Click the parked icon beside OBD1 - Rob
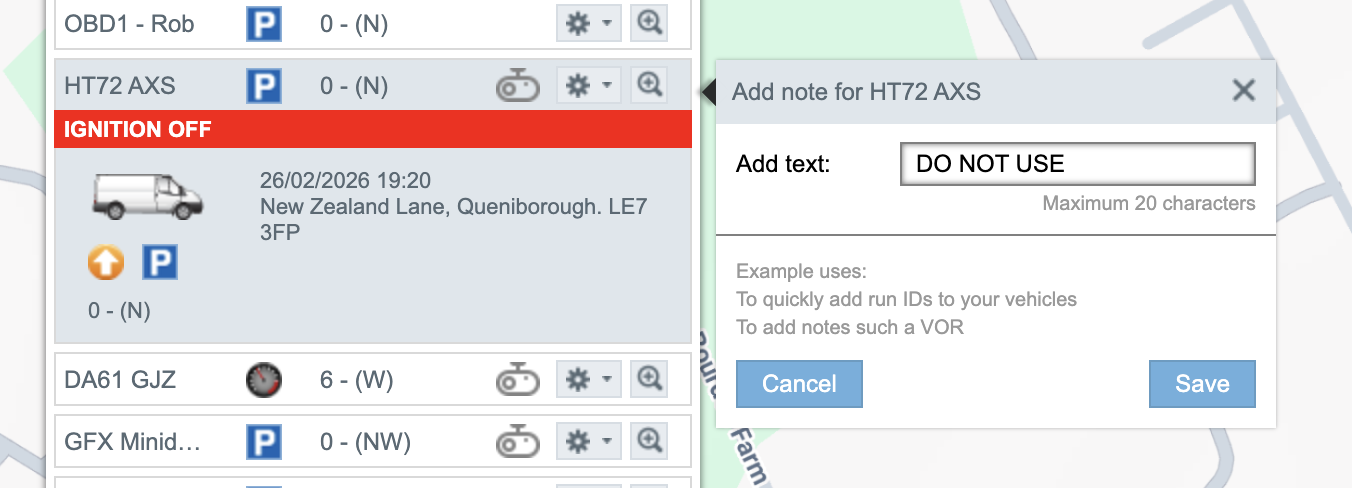The image size is (1352, 488). point(264,24)
